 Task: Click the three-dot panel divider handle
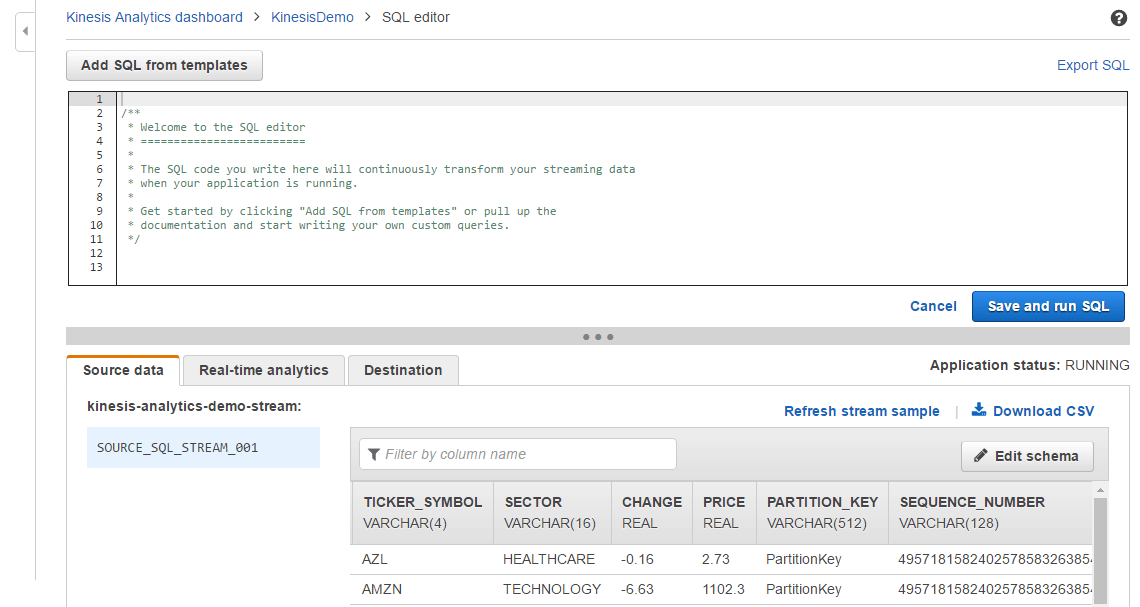[598, 337]
